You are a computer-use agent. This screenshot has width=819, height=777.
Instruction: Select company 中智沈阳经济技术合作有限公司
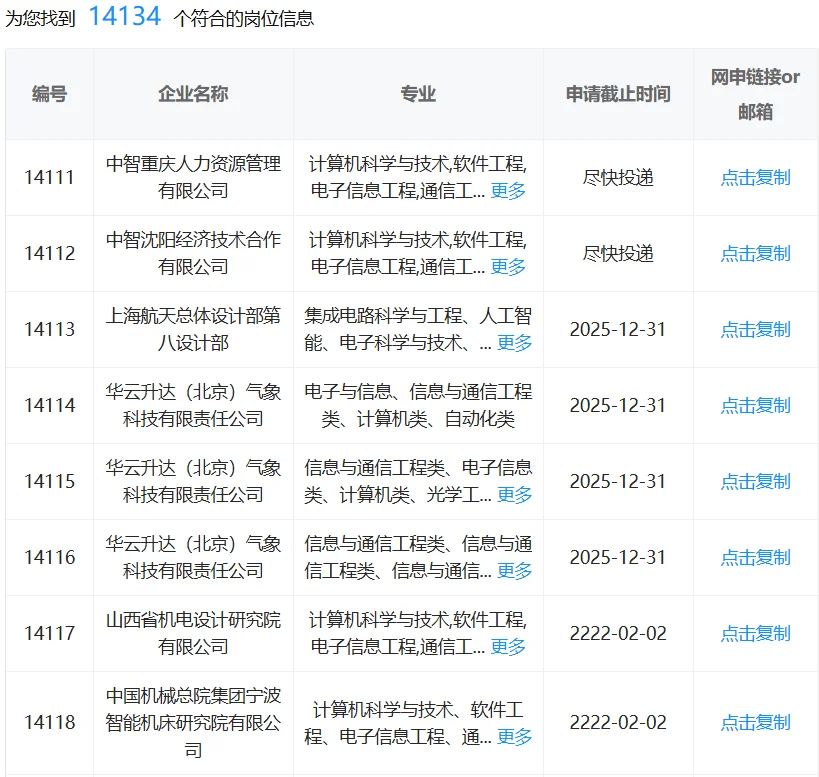click(193, 253)
